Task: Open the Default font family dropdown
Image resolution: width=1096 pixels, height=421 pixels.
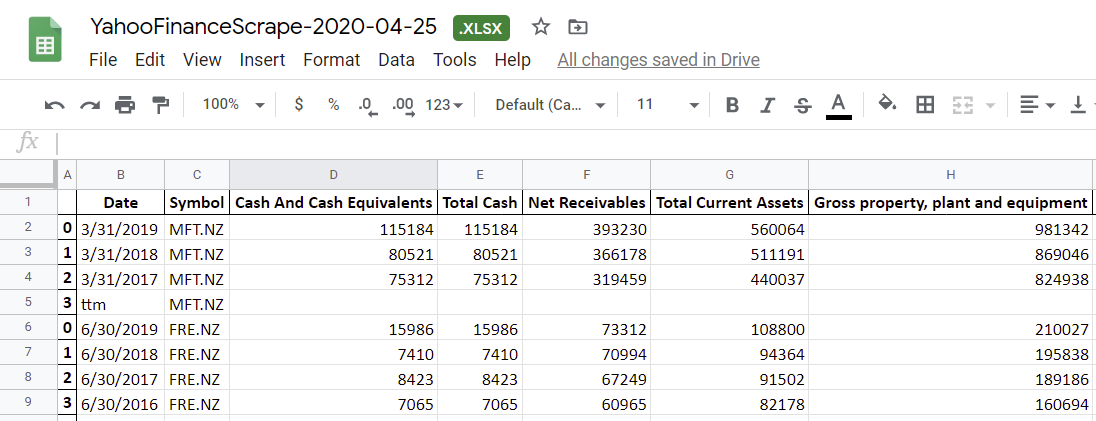Action: coord(550,105)
